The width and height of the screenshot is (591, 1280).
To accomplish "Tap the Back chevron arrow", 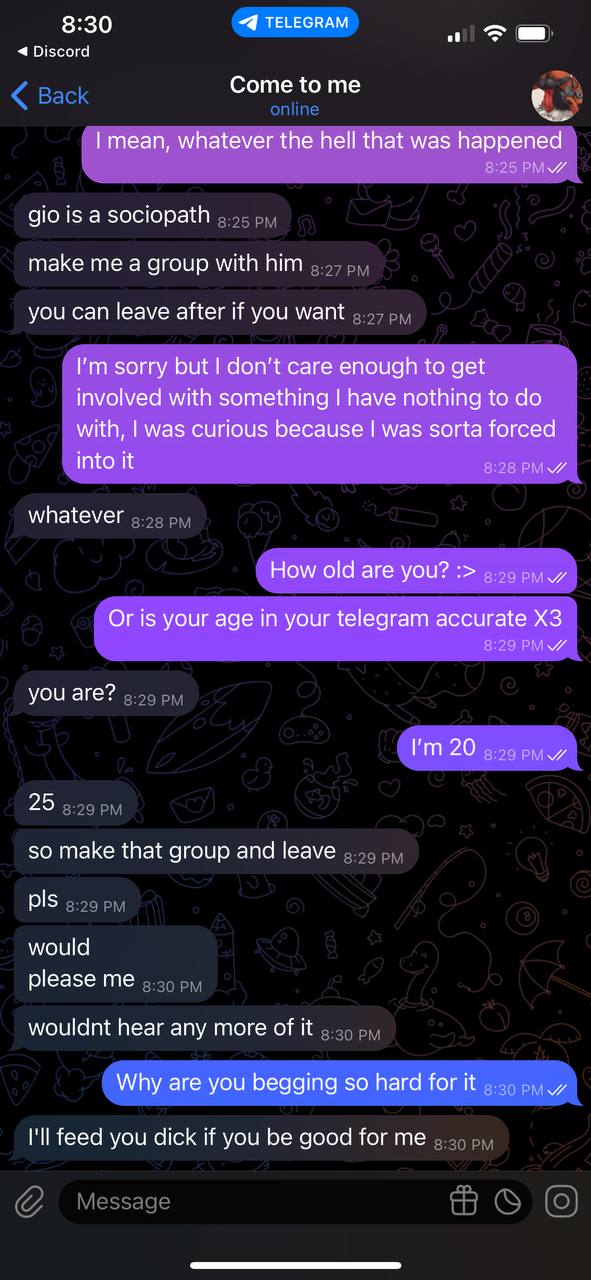I will pyautogui.click(x=19, y=96).
